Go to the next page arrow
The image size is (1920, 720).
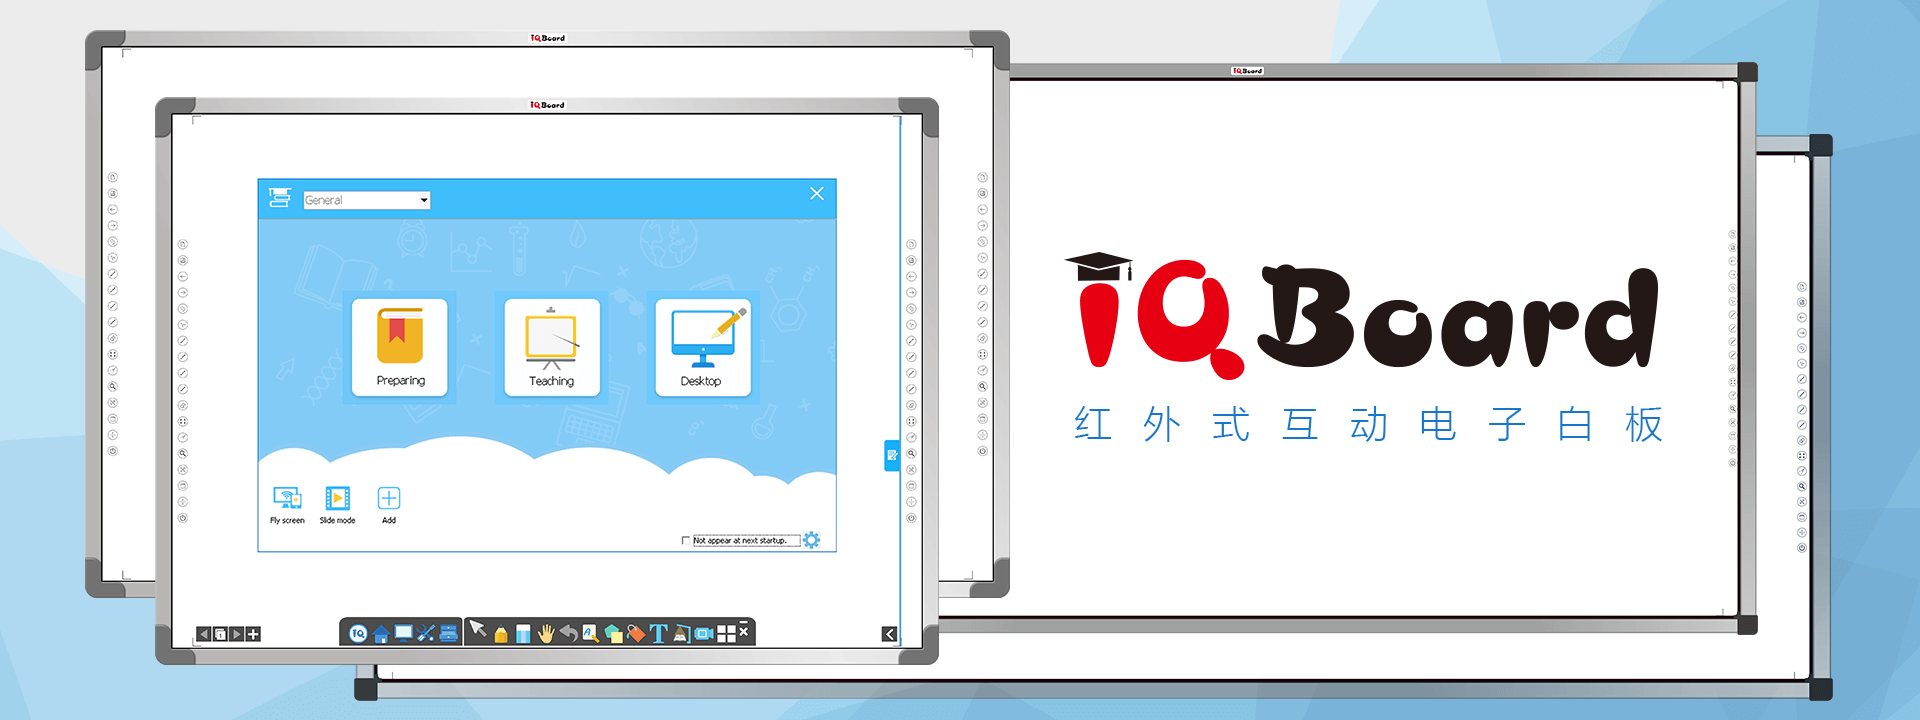[237, 634]
